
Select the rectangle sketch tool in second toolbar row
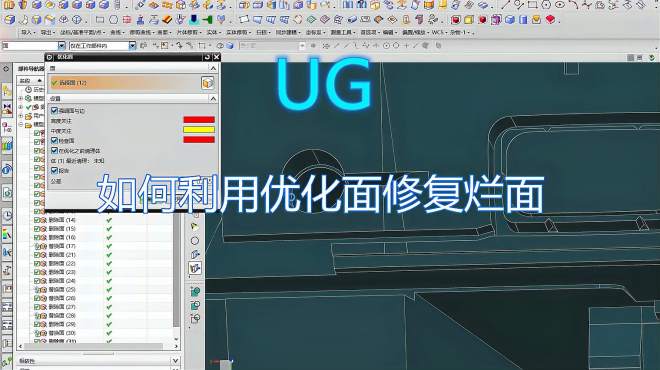click(x=100, y=20)
